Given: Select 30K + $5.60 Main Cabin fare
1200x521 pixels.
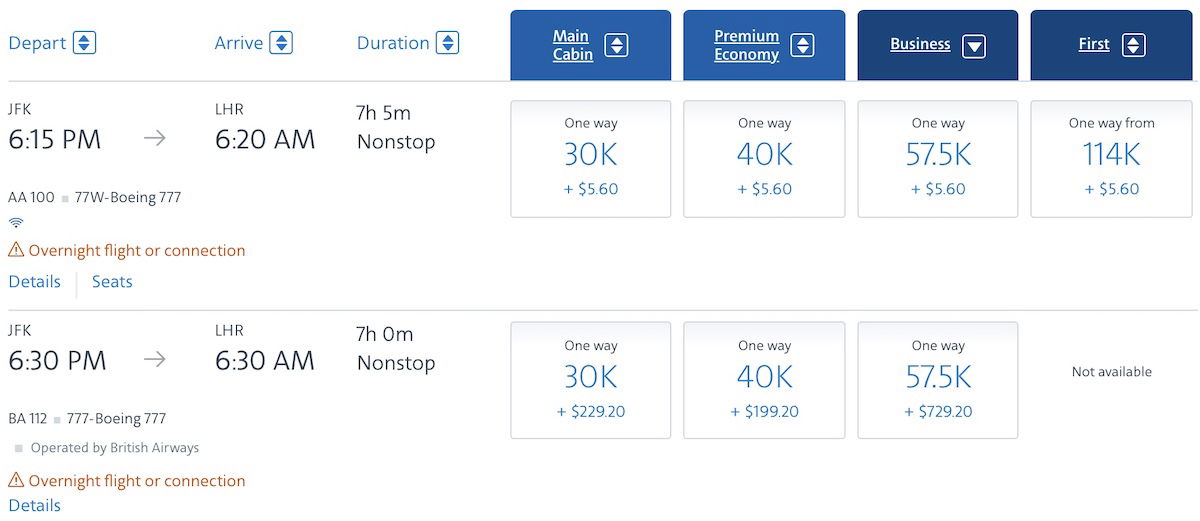Looking at the screenshot, I should (x=591, y=158).
